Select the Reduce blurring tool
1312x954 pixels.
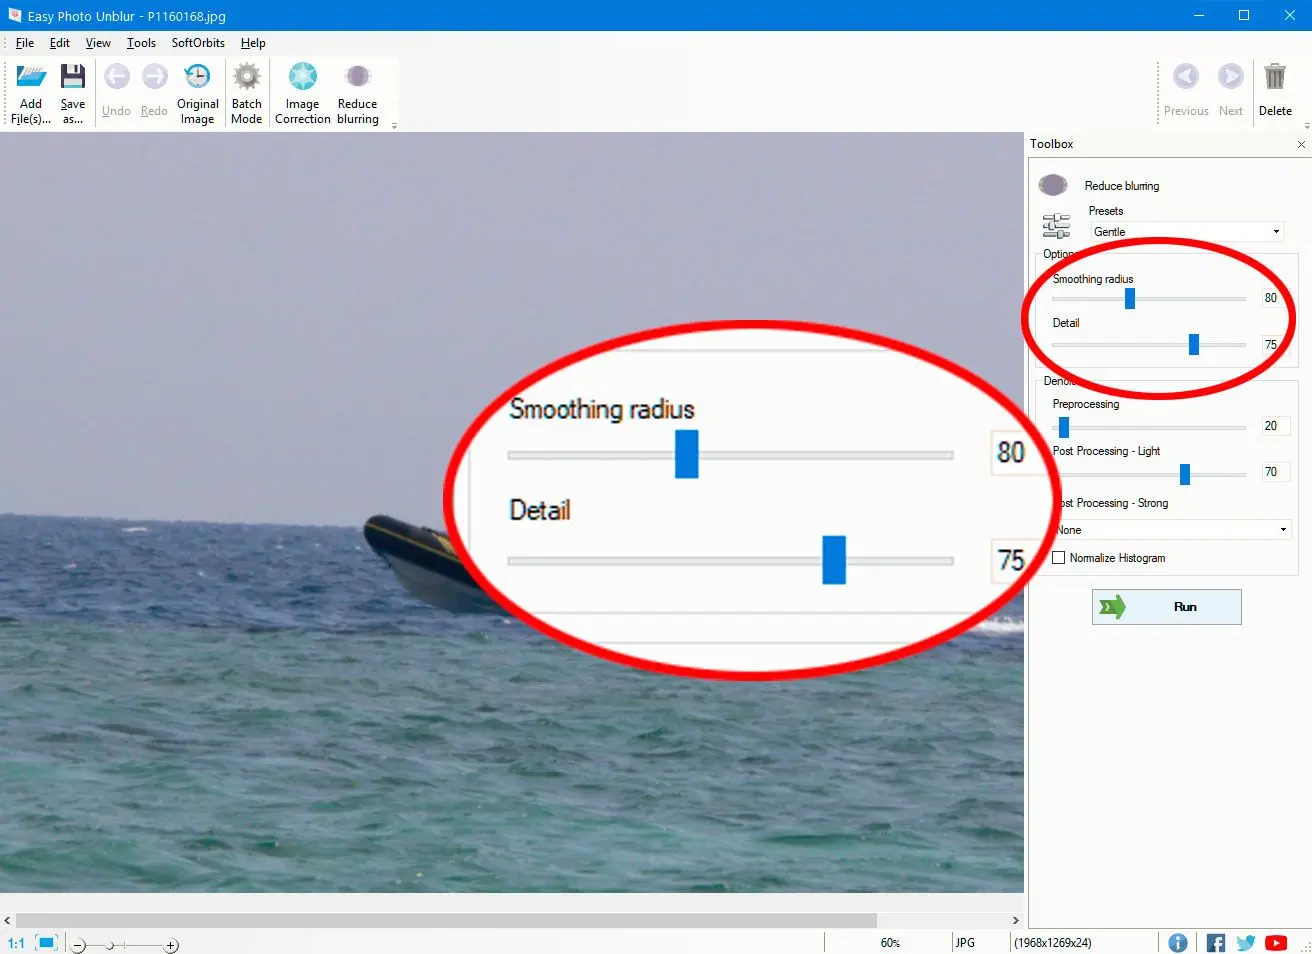tap(357, 78)
